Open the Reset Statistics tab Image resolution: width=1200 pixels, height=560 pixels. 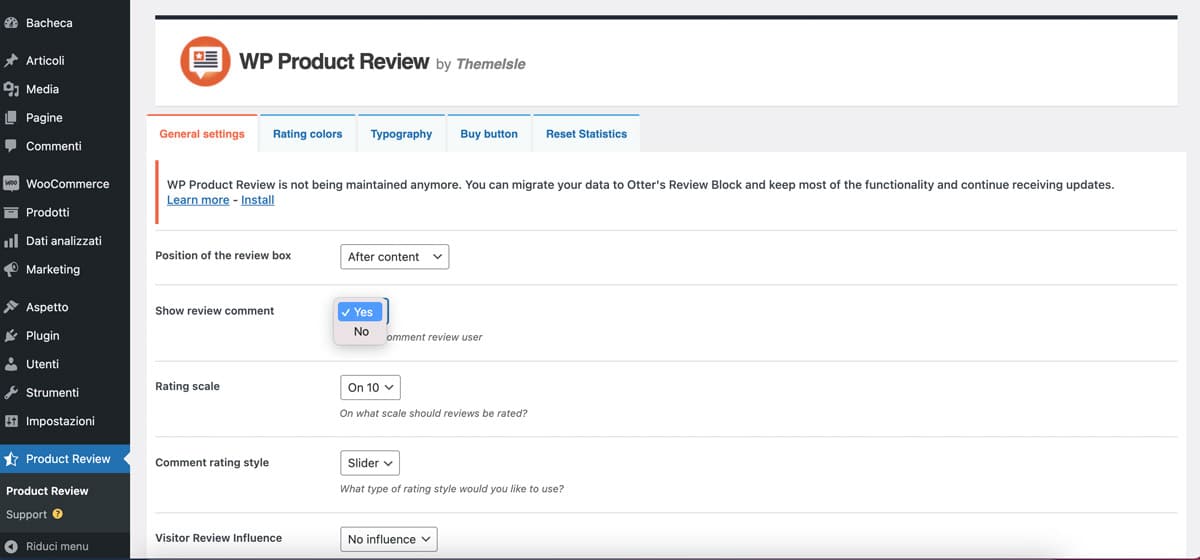pyautogui.click(x=586, y=134)
